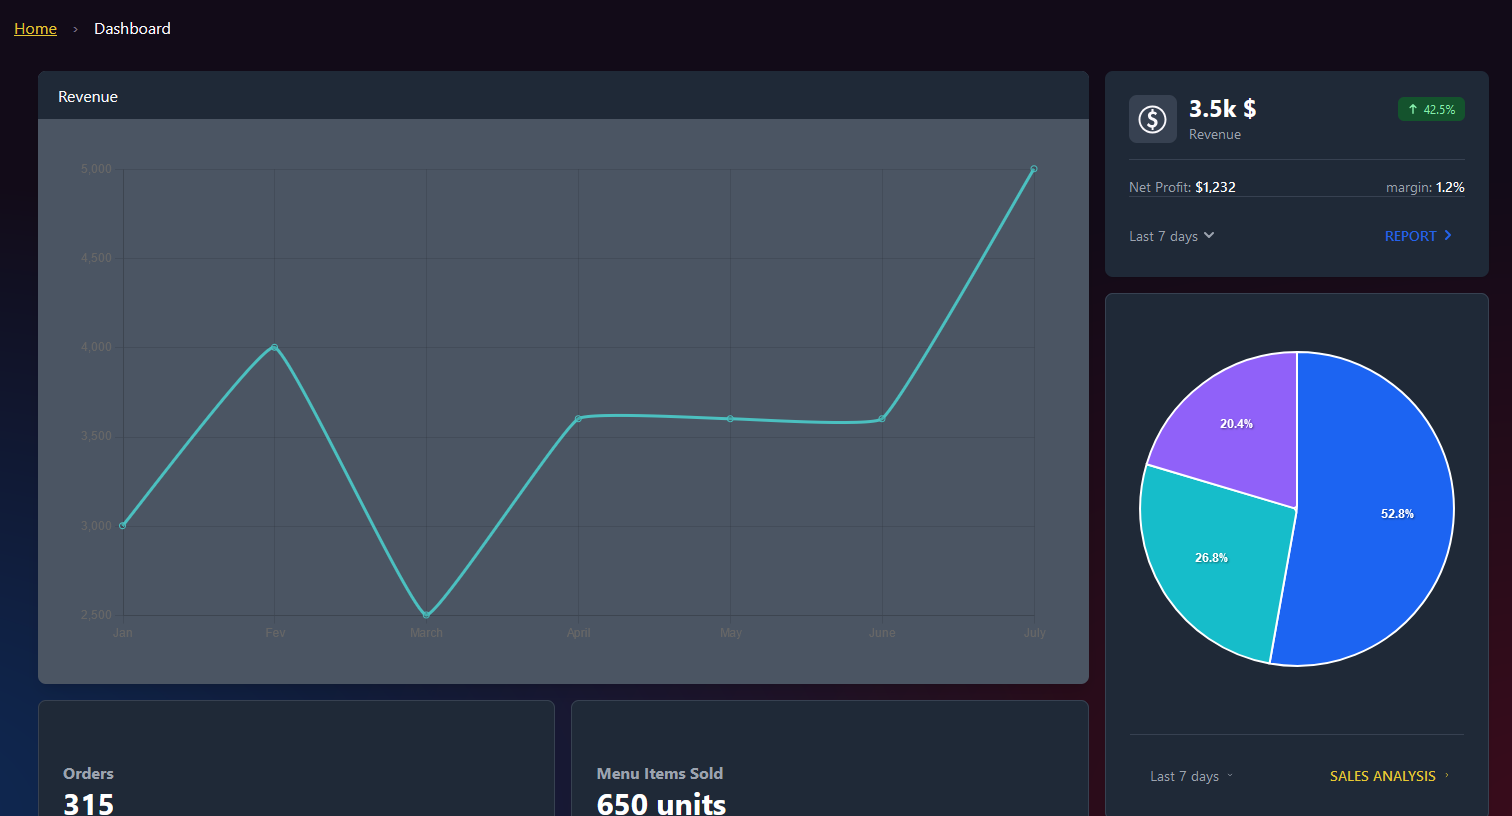Screen dimensions: 1512x816
Task: Click the up arrow in growth badge
Action: (1412, 109)
